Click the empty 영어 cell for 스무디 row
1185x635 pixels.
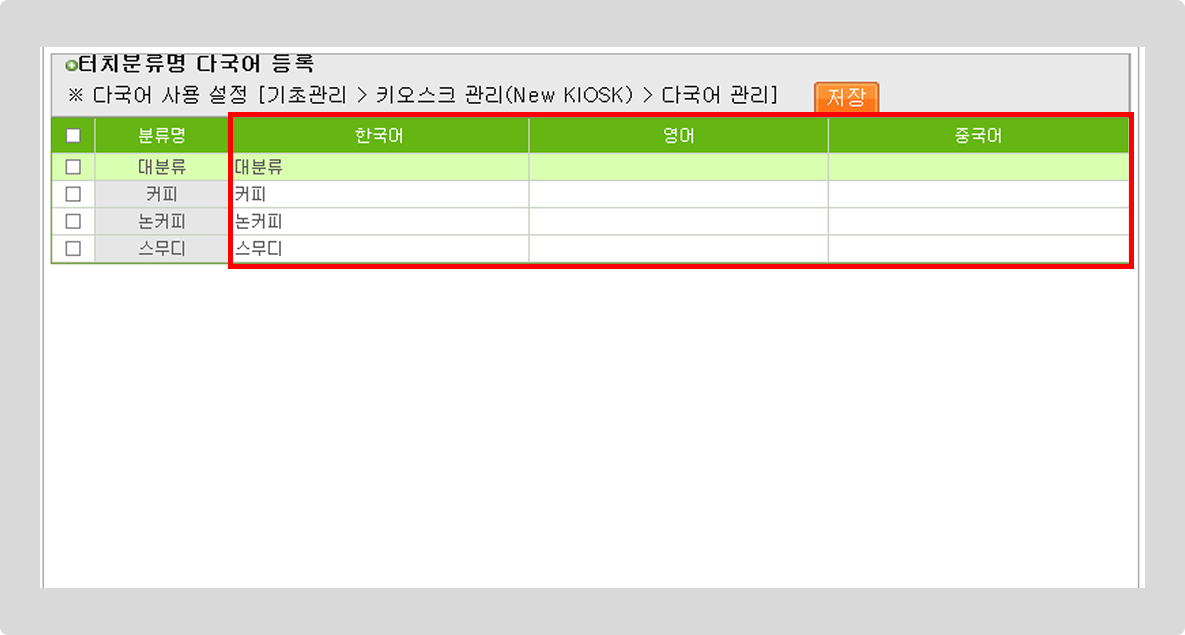tap(678, 248)
